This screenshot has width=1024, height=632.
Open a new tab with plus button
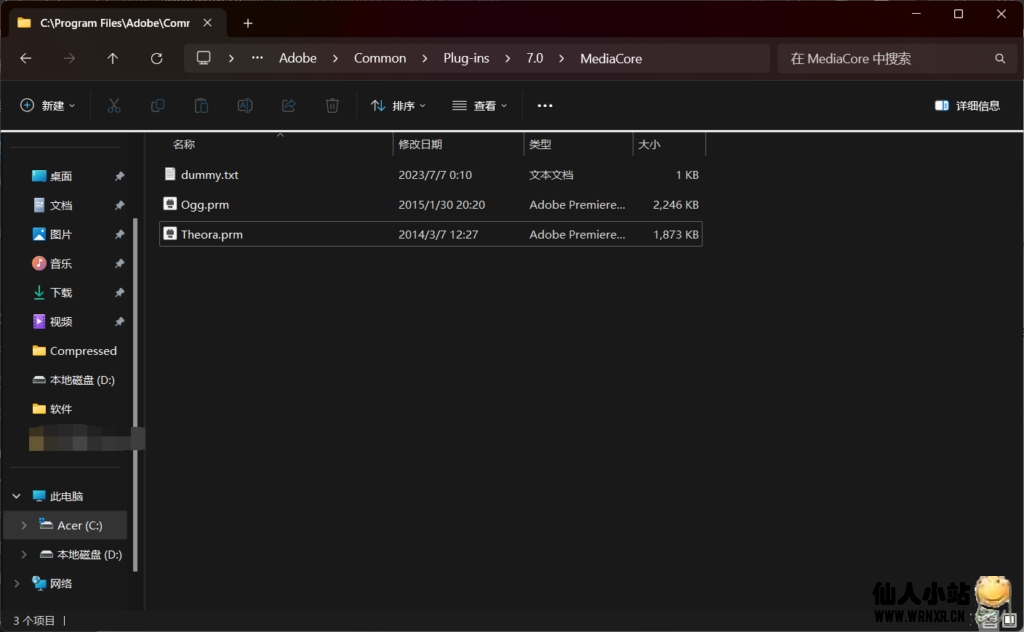pos(248,23)
